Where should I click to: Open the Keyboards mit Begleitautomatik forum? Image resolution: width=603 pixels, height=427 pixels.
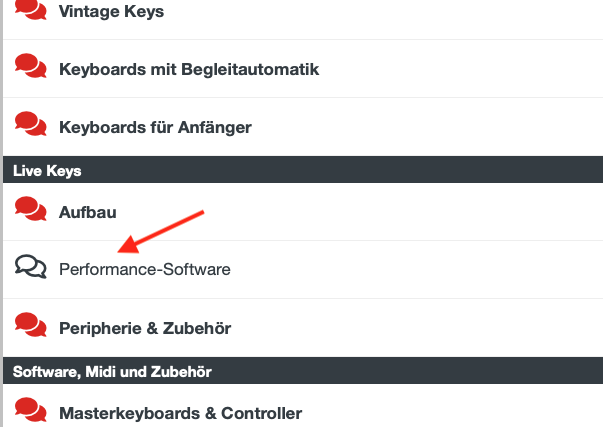189,70
